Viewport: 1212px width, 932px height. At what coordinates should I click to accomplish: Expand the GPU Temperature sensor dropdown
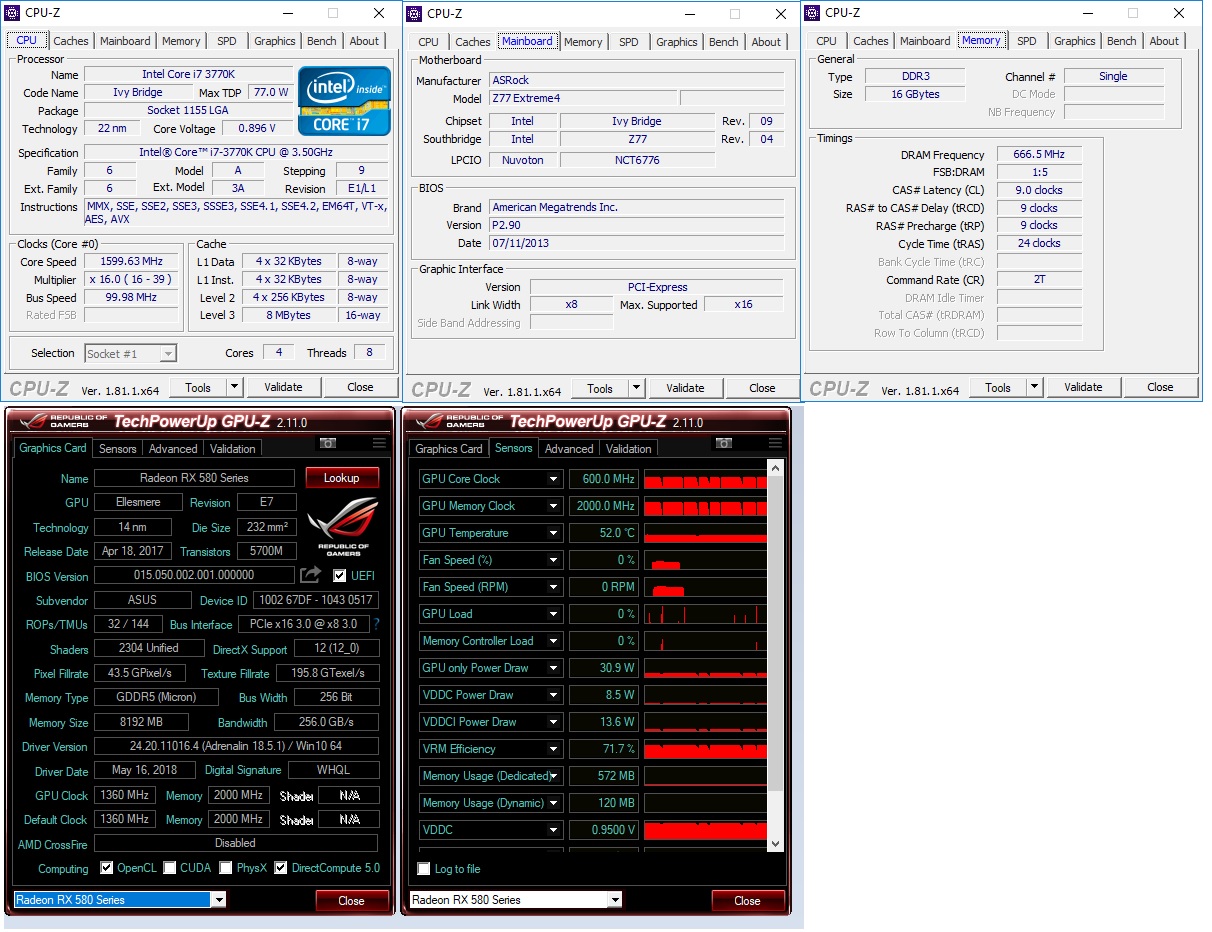point(553,533)
